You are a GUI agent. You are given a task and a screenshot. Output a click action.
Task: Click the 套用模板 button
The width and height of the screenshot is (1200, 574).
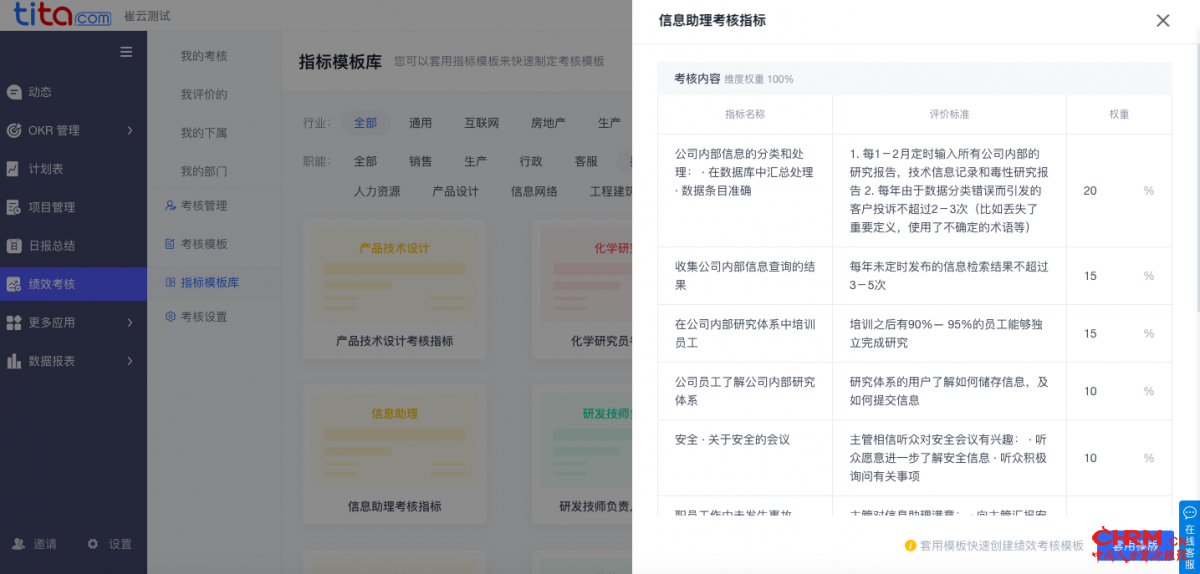pyautogui.click(x=1134, y=546)
